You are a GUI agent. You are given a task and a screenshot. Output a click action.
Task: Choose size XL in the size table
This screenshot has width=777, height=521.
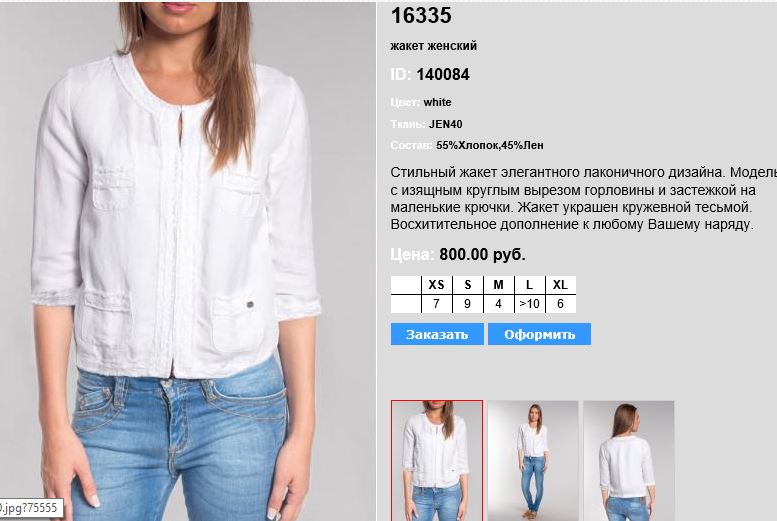tap(560, 285)
